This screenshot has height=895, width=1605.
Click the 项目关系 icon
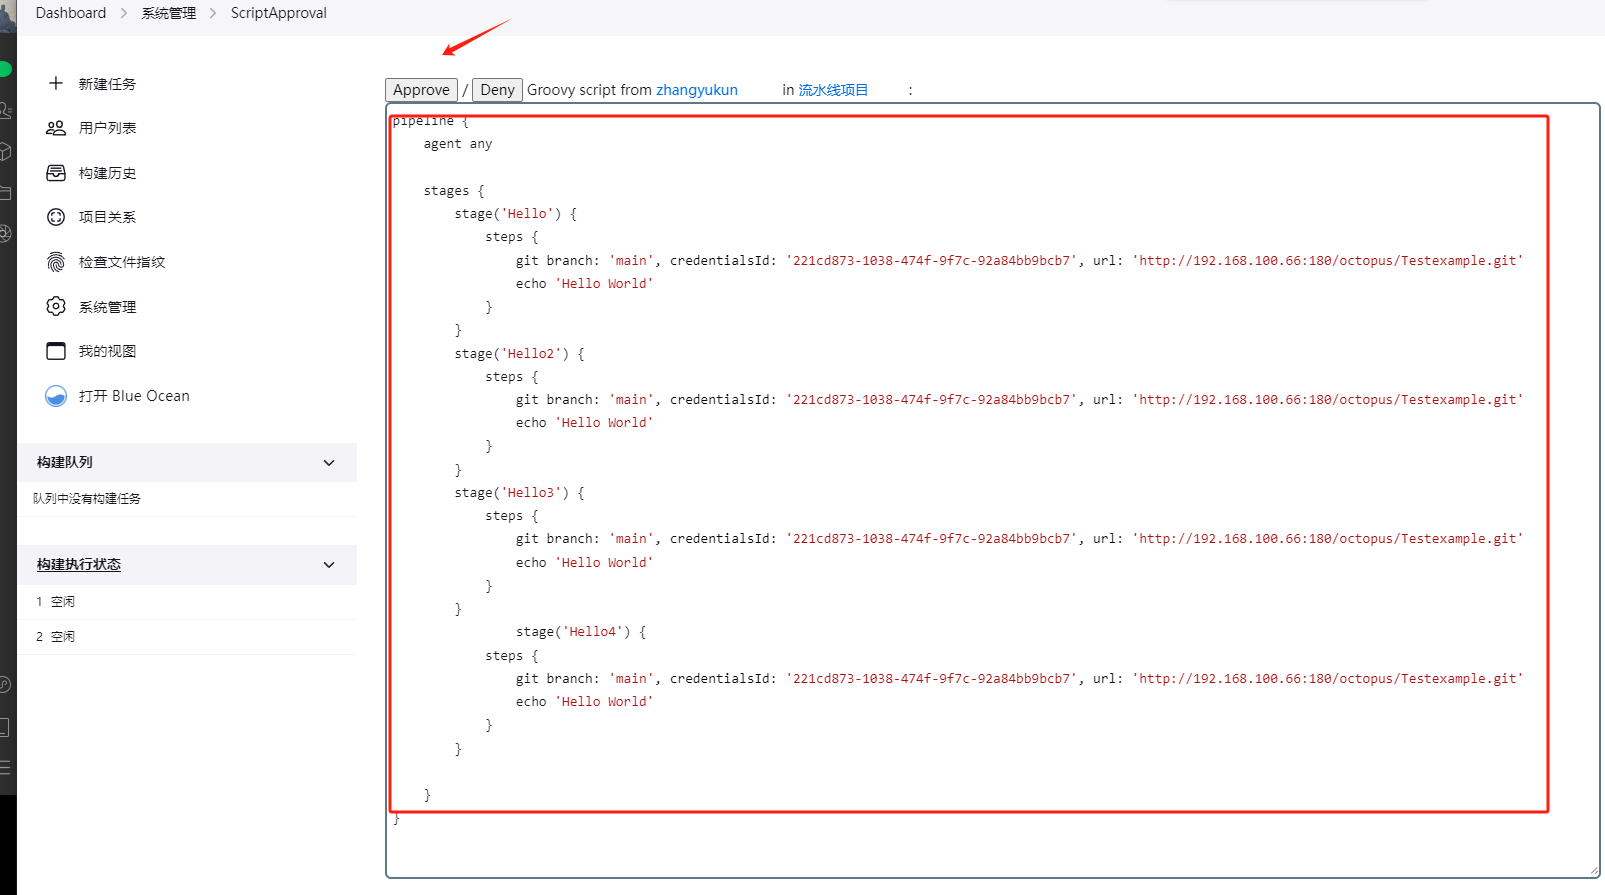coord(56,217)
